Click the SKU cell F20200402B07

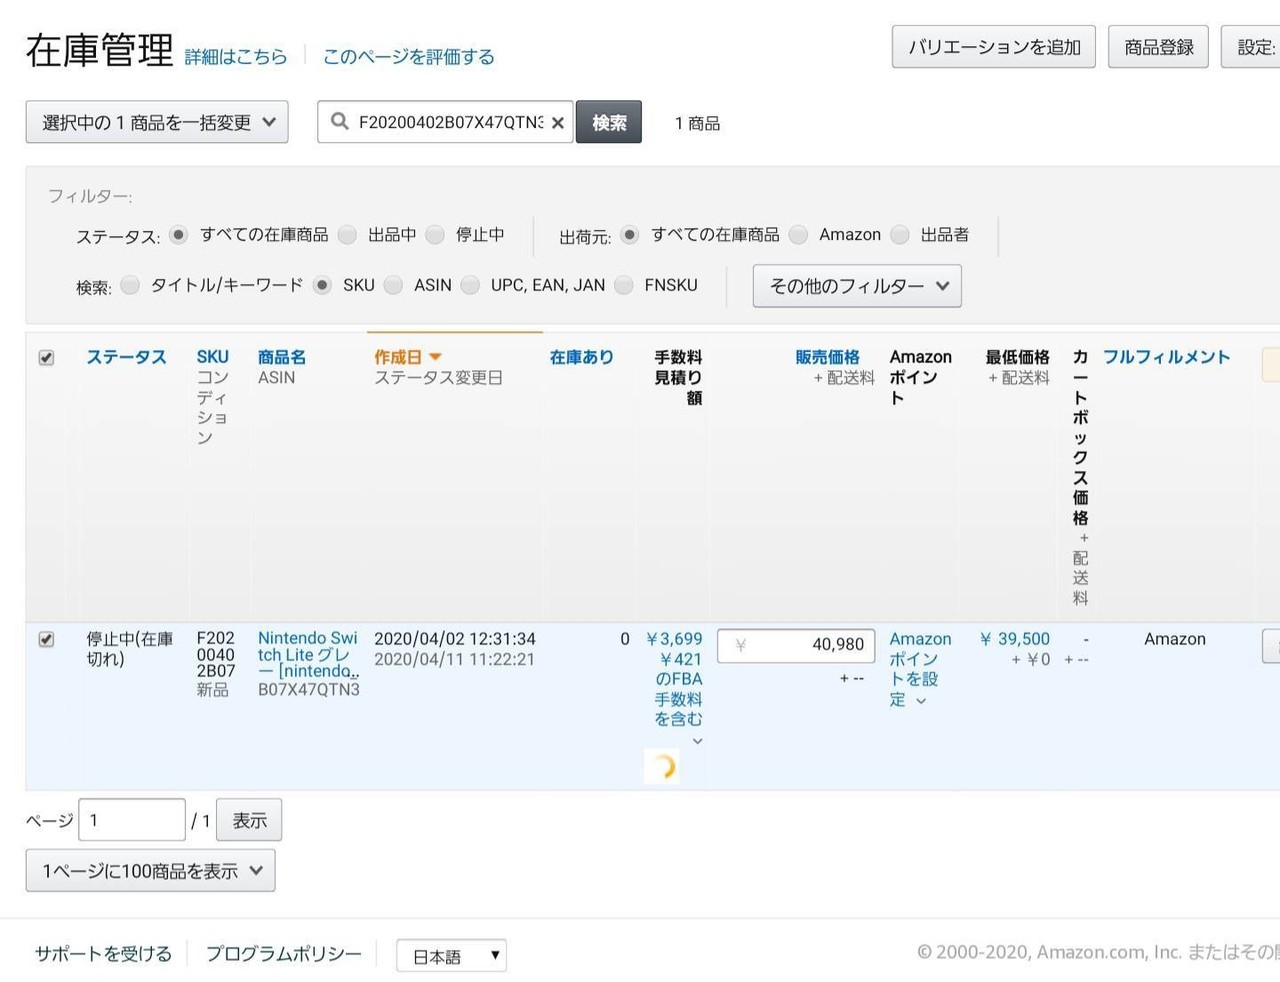[x=216, y=654]
